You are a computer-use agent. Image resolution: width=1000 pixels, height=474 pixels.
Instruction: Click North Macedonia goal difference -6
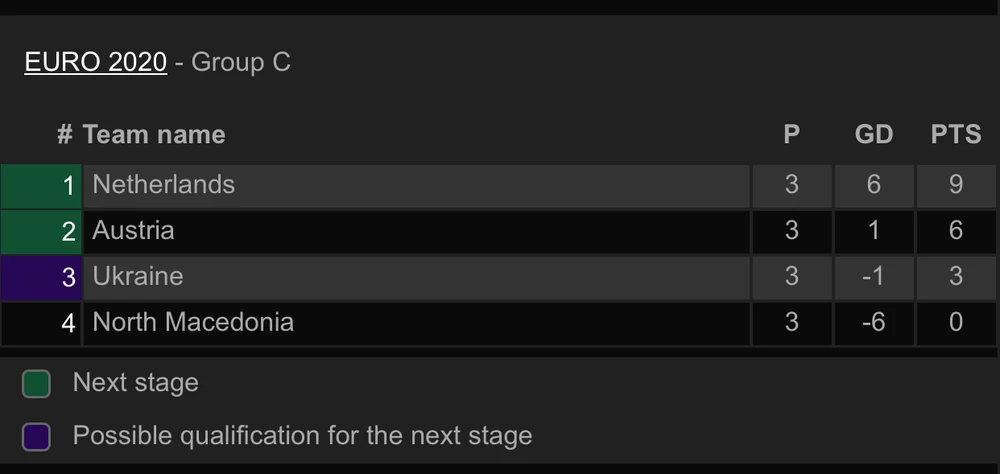click(873, 322)
